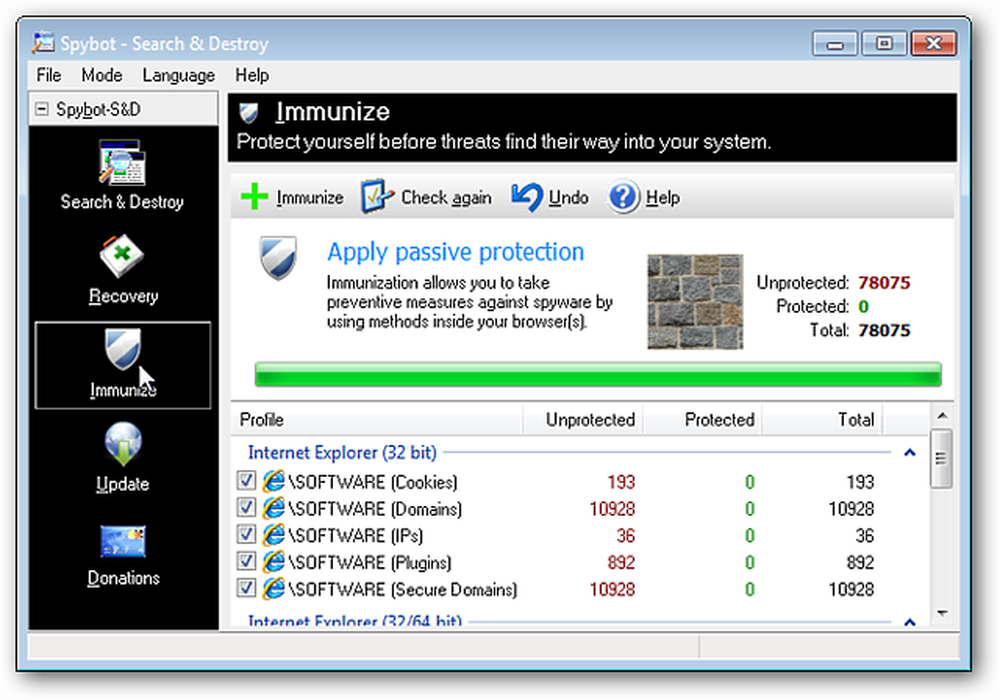1000x700 pixels.
Task: Click the Spybot title bar application icon
Action: [44, 43]
